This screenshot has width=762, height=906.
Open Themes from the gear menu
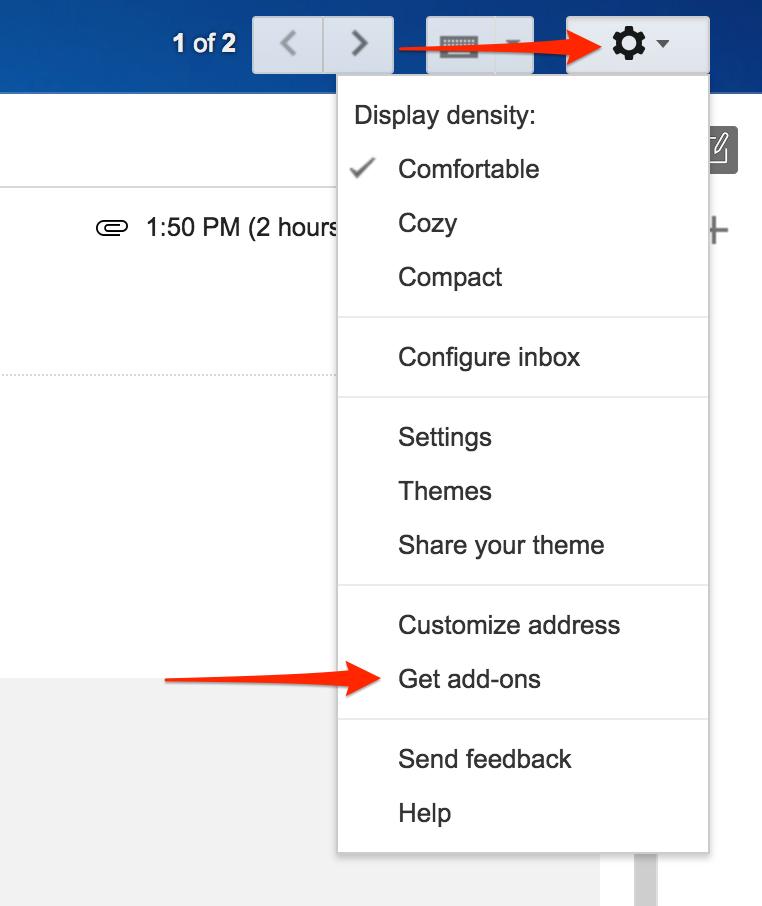coord(523,491)
